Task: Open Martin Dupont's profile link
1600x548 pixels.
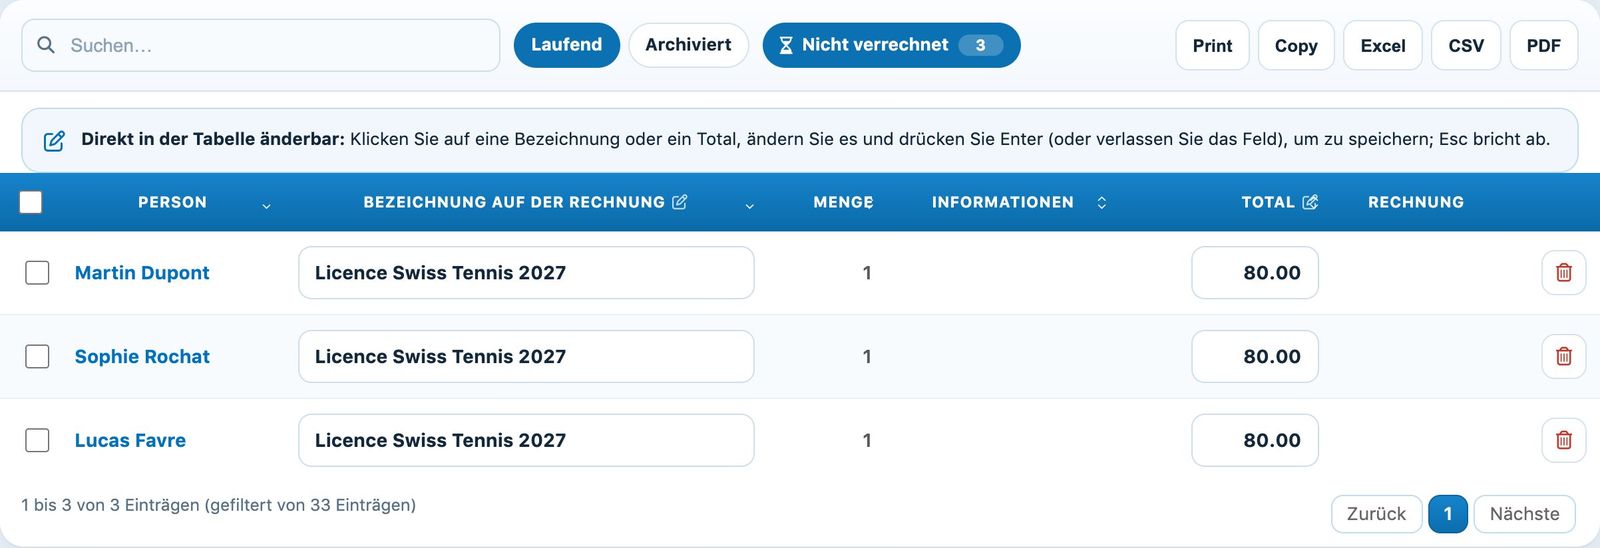Action: point(142,273)
